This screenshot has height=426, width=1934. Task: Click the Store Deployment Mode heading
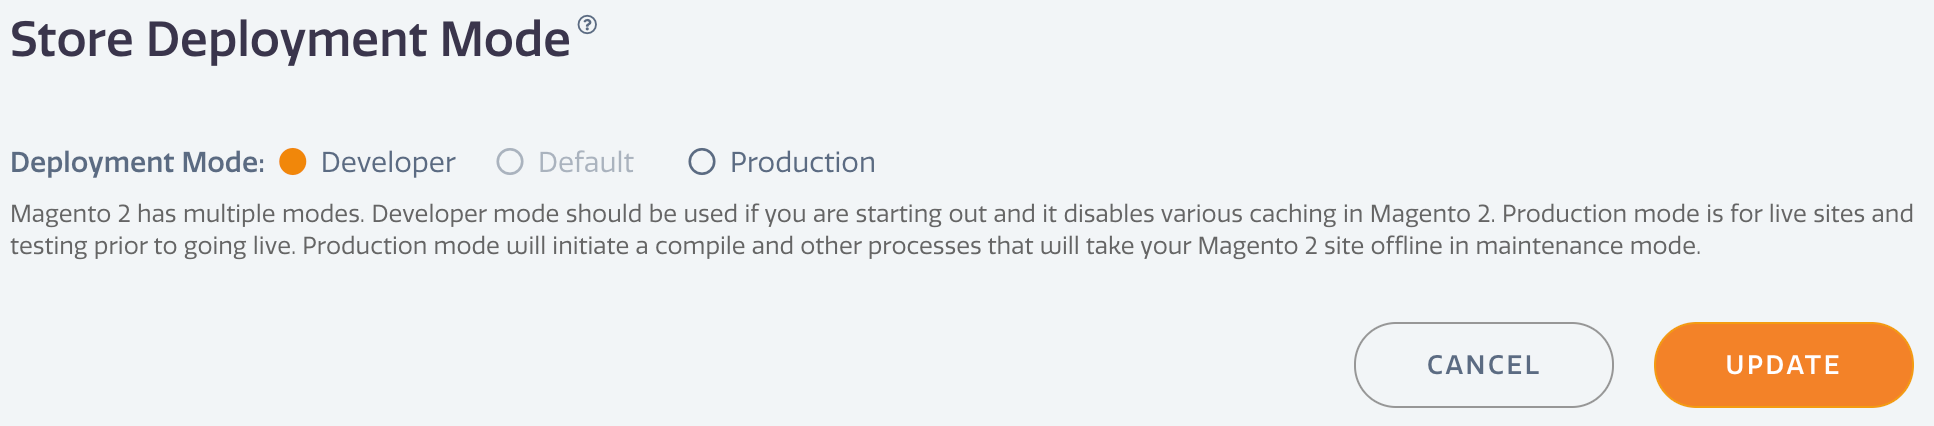click(x=290, y=40)
